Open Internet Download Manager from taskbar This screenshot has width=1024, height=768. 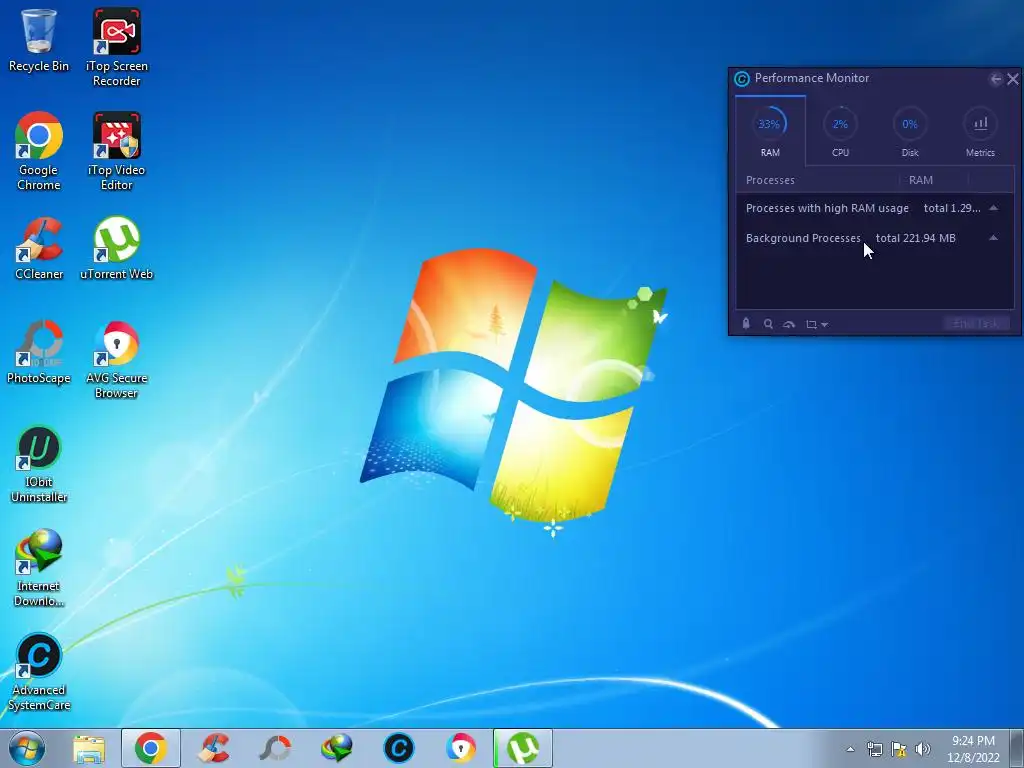pos(337,748)
